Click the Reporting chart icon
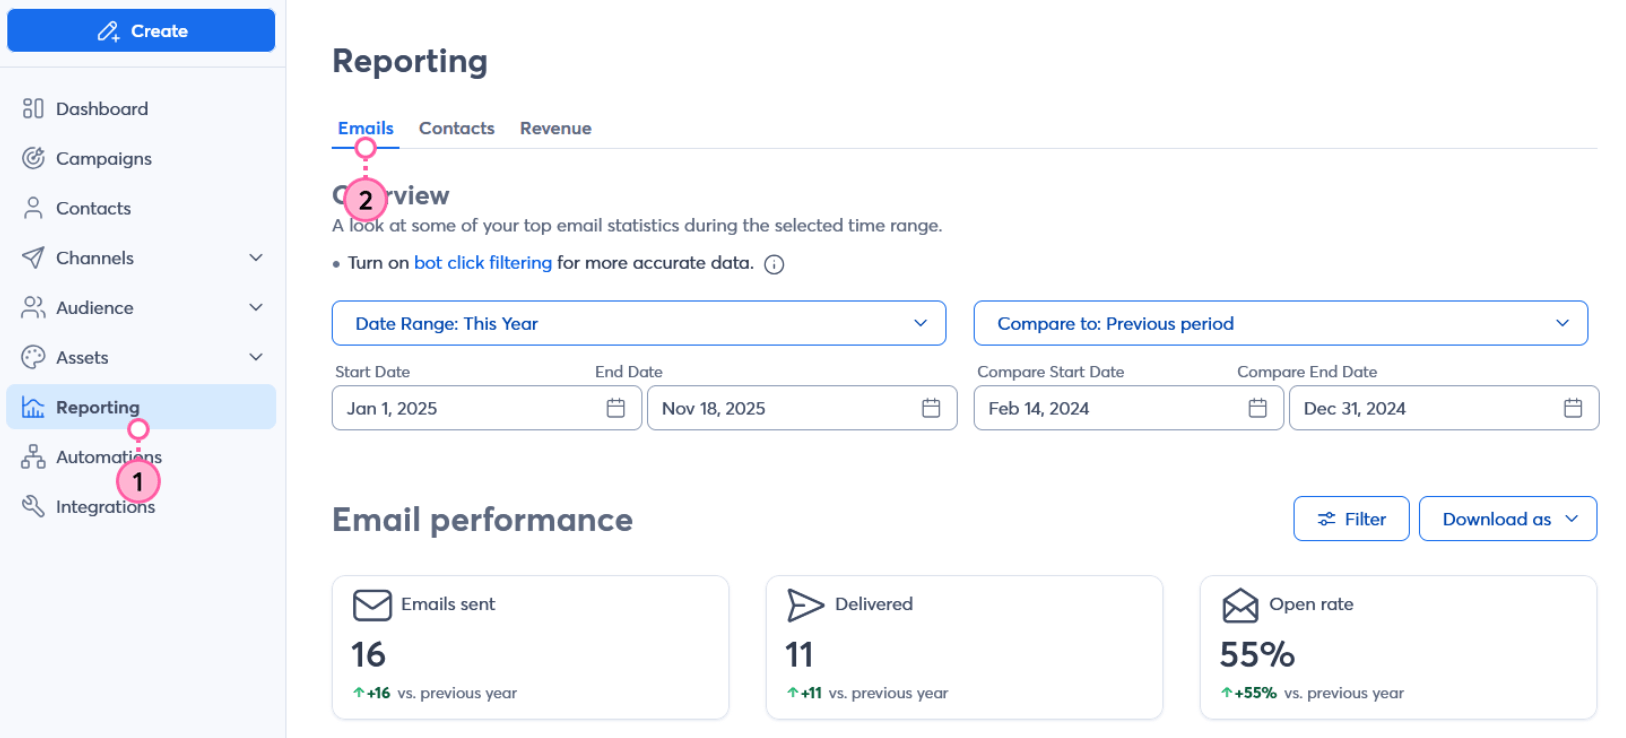The image size is (1626, 738). pos(33,407)
